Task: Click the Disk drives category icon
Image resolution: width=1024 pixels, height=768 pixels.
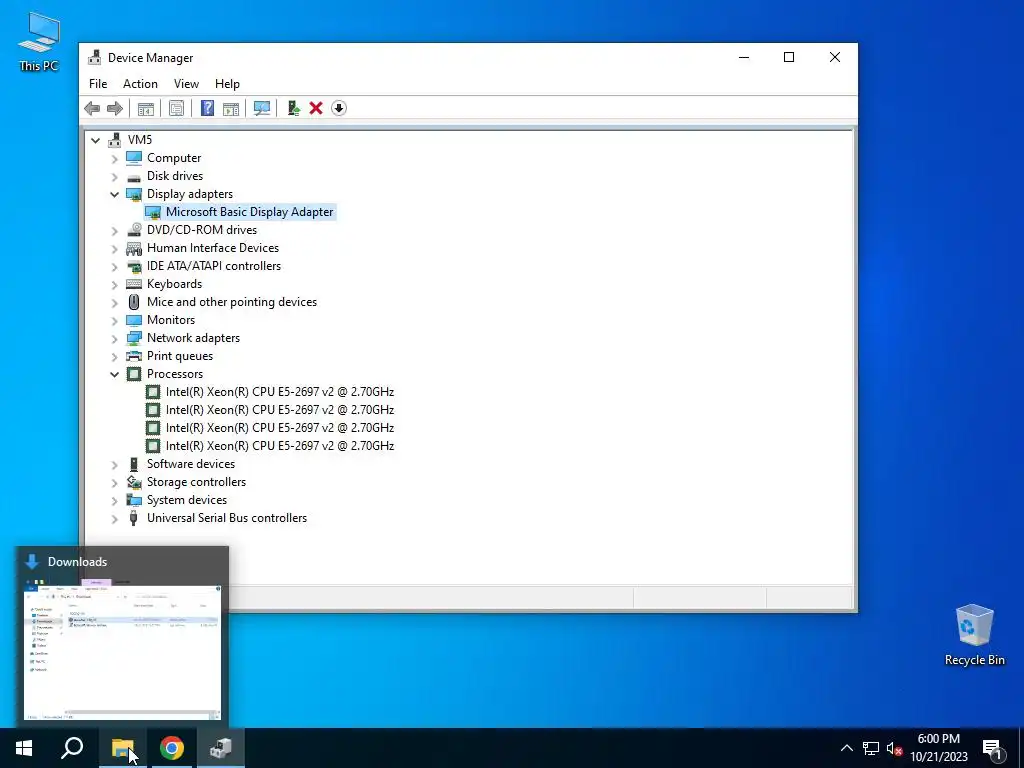Action: 134,176
